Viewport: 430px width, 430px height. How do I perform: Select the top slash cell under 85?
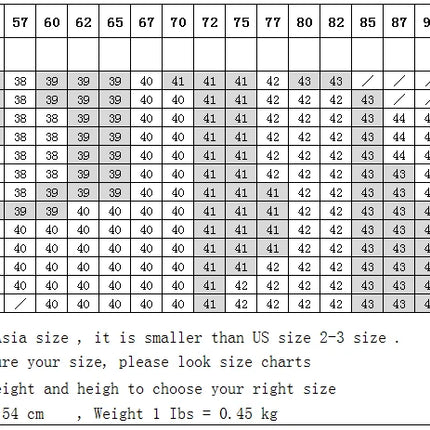367,81
